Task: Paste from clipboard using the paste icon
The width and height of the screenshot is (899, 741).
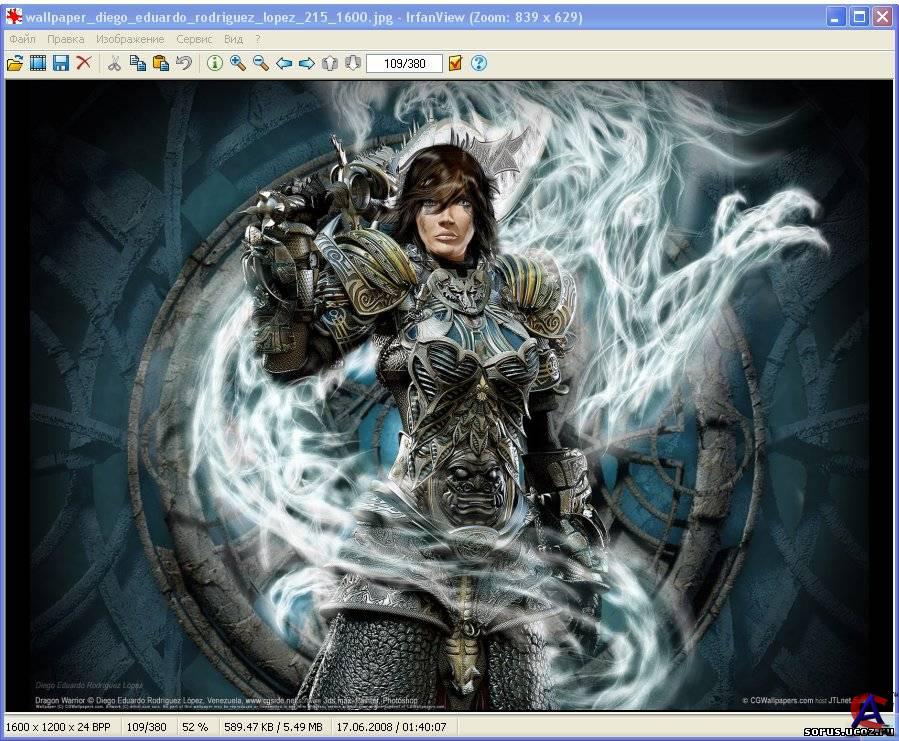Action: point(160,63)
